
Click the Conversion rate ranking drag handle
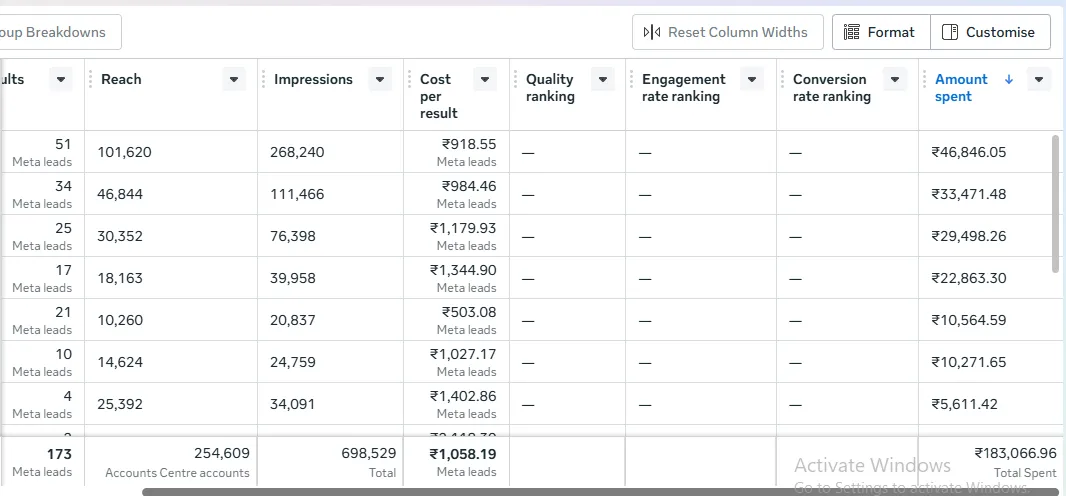pyautogui.click(x=783, y=79)
